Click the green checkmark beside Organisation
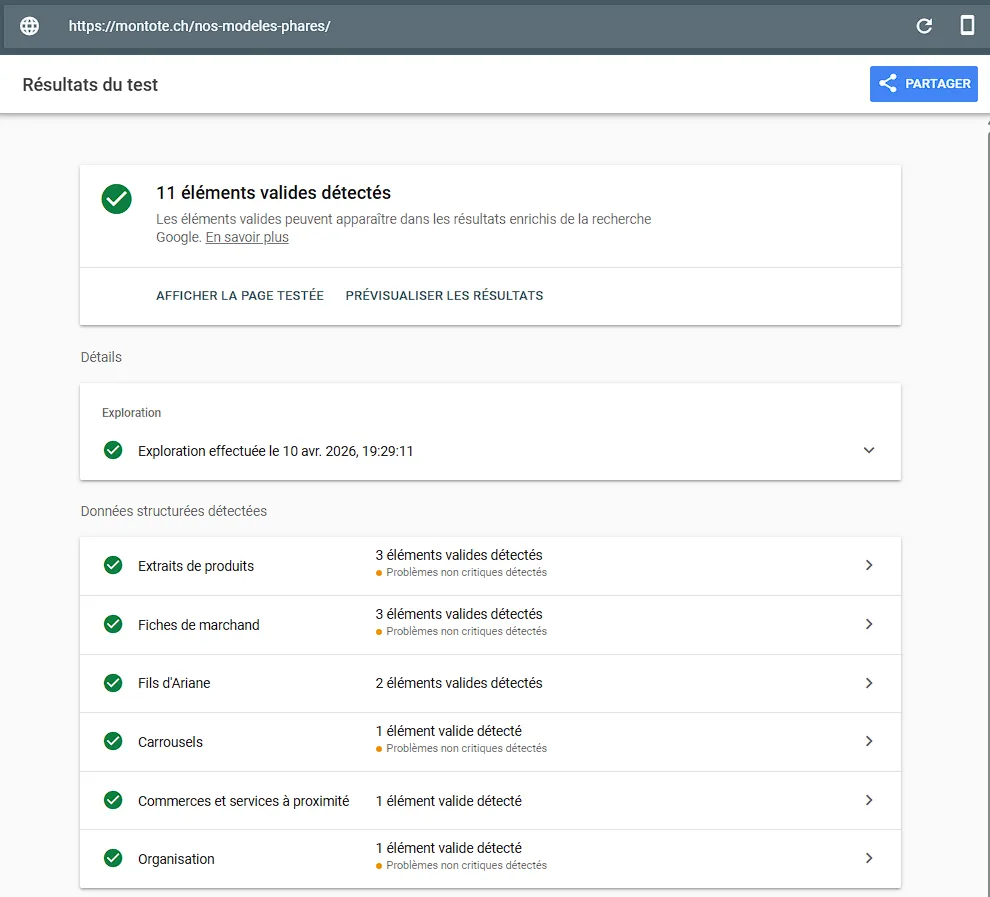 (x=114, y=858)
